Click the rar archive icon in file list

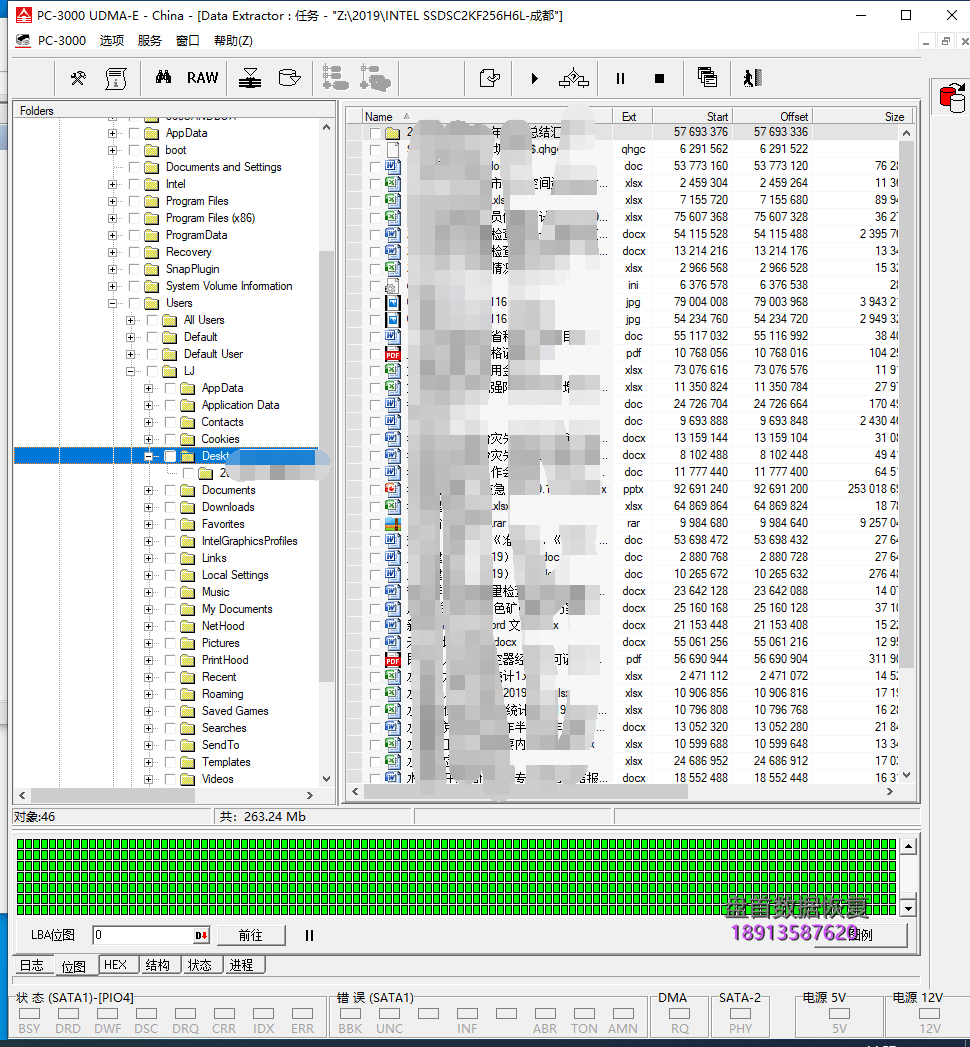tap(393, 524)
